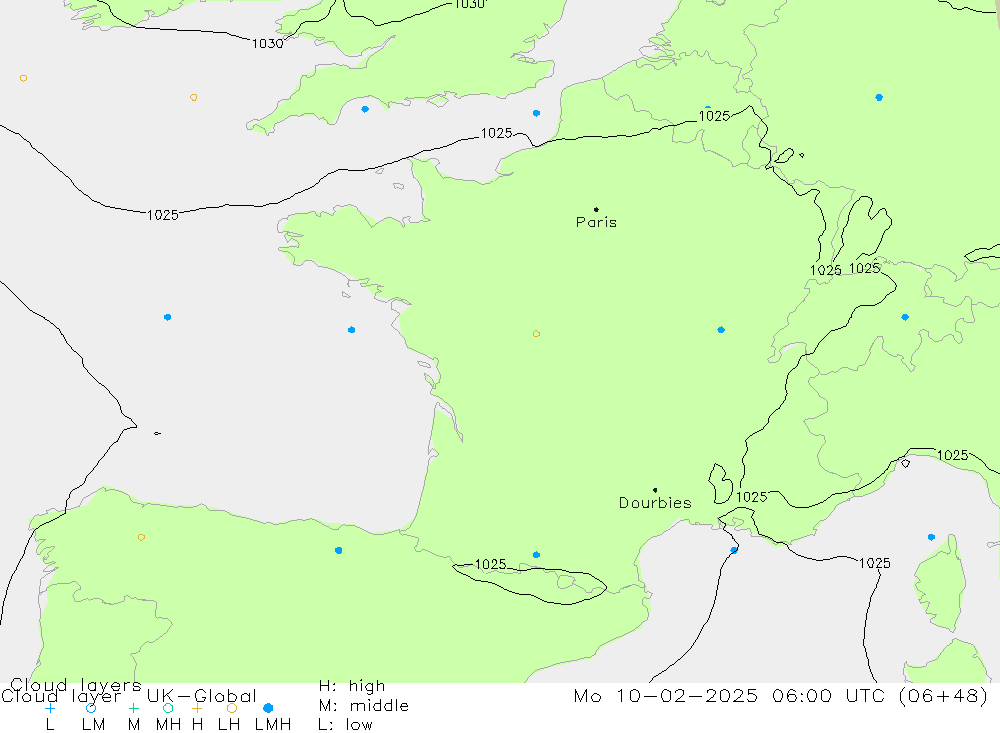1000x733 pixels.
Task: Select the Paris city dot marker
Action: click(596, 209)
